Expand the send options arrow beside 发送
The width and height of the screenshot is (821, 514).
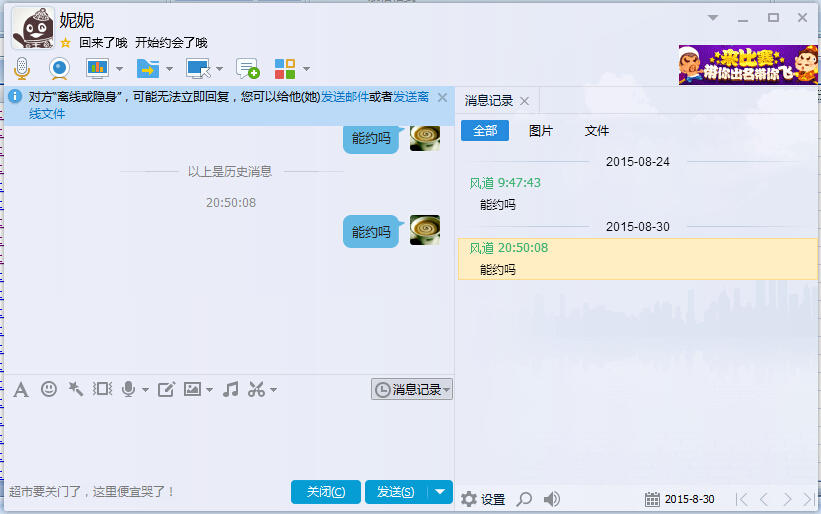[440, 491]
